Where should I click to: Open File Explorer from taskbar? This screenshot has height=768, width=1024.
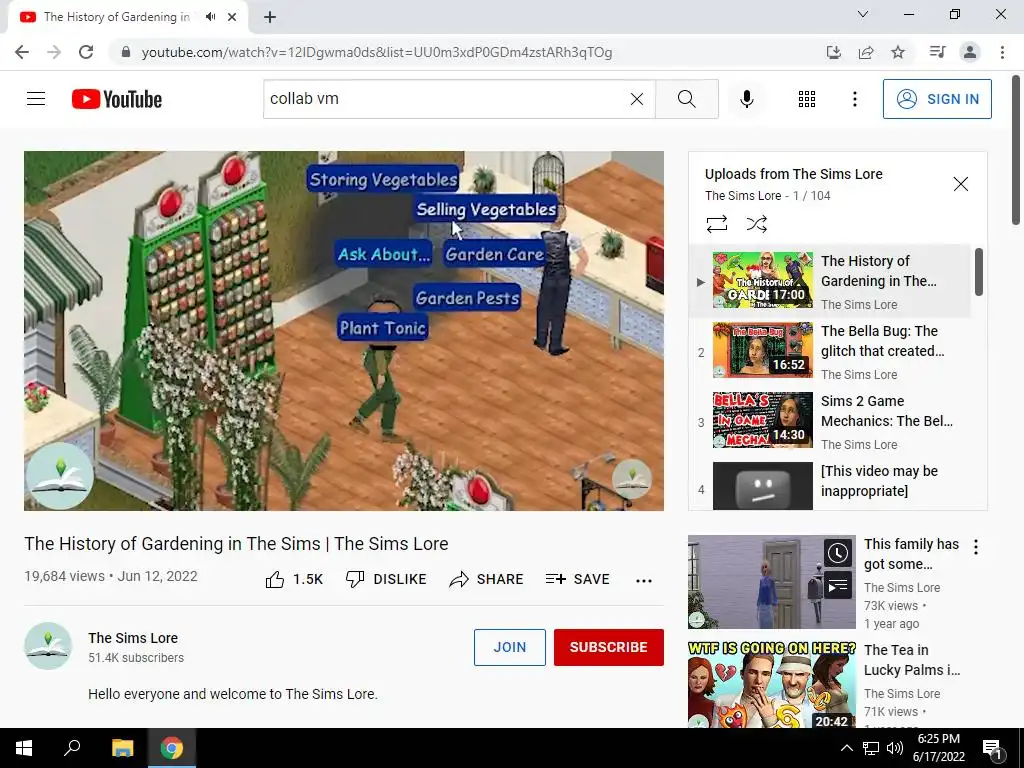tap(122, 748)
